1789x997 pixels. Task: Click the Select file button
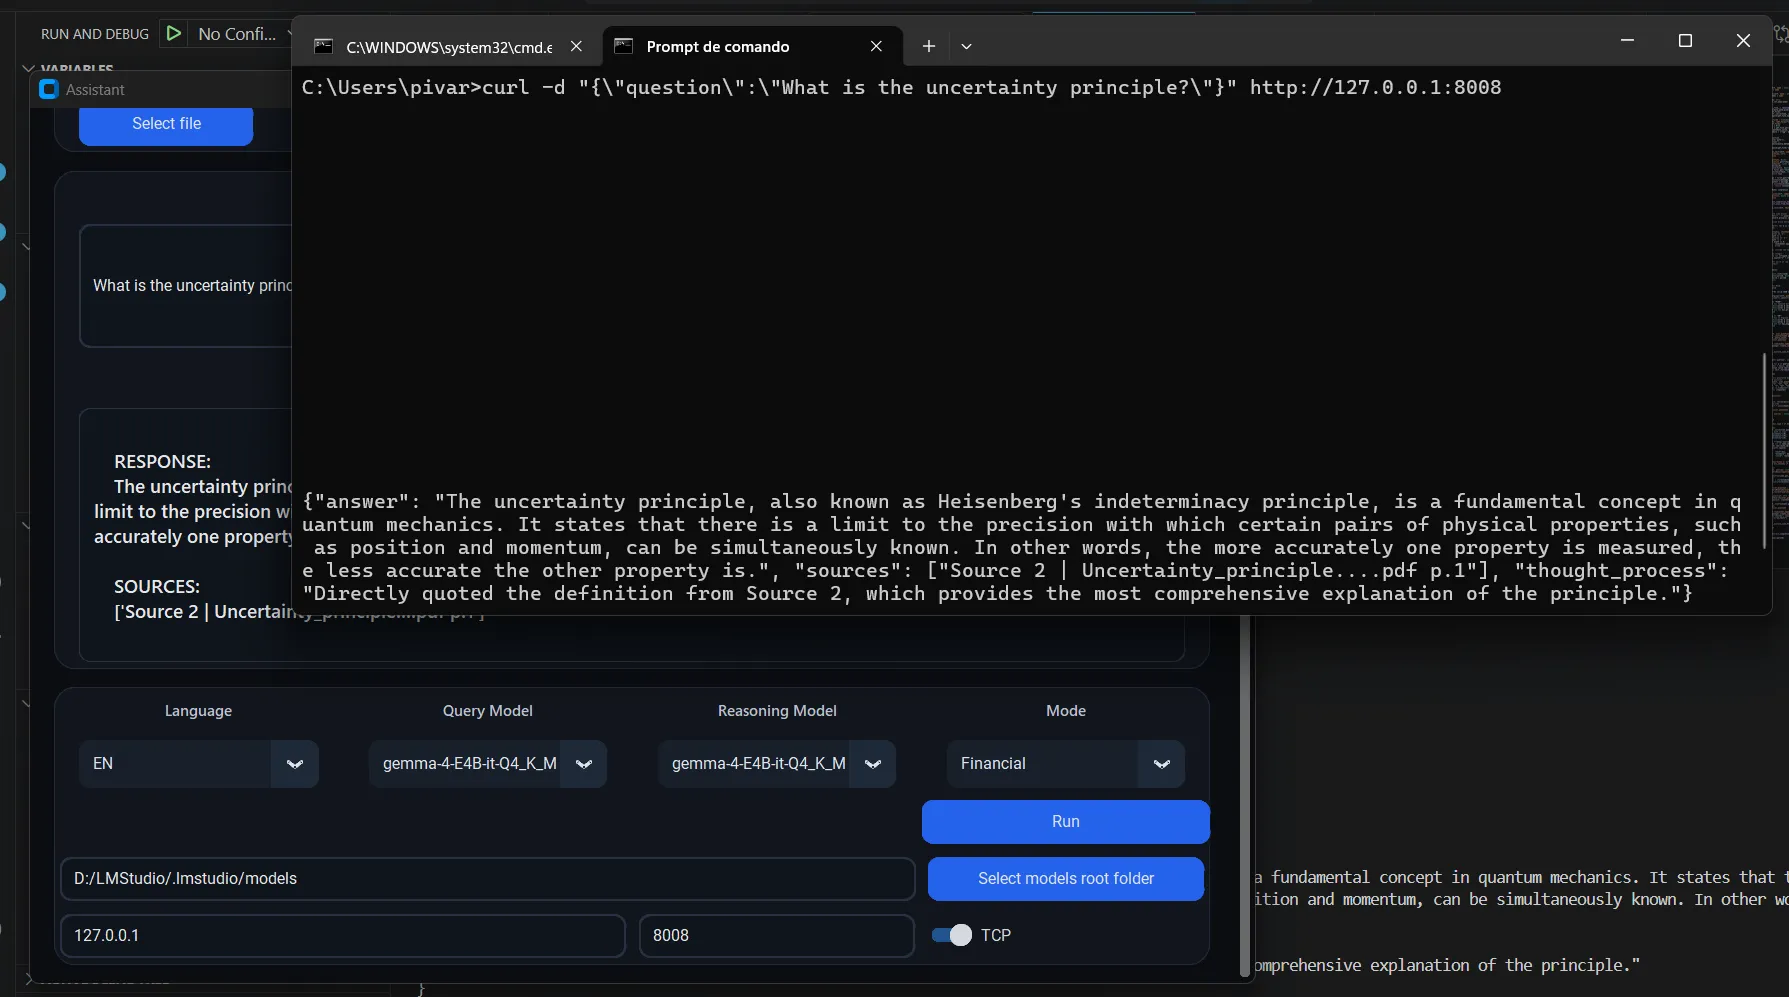tap(166, 124)
